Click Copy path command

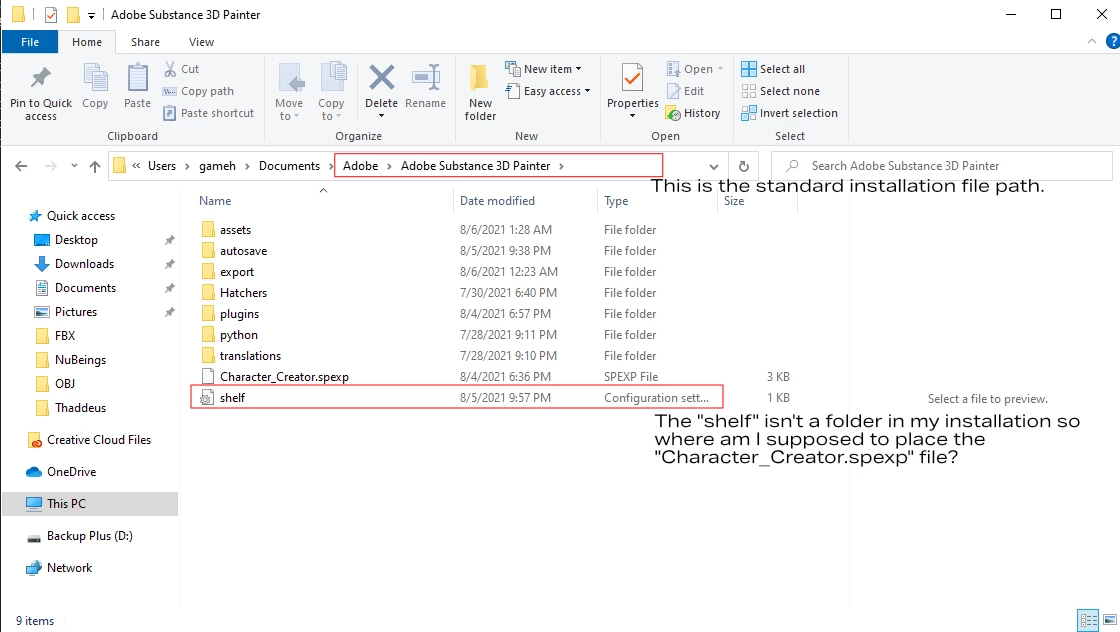199,91
